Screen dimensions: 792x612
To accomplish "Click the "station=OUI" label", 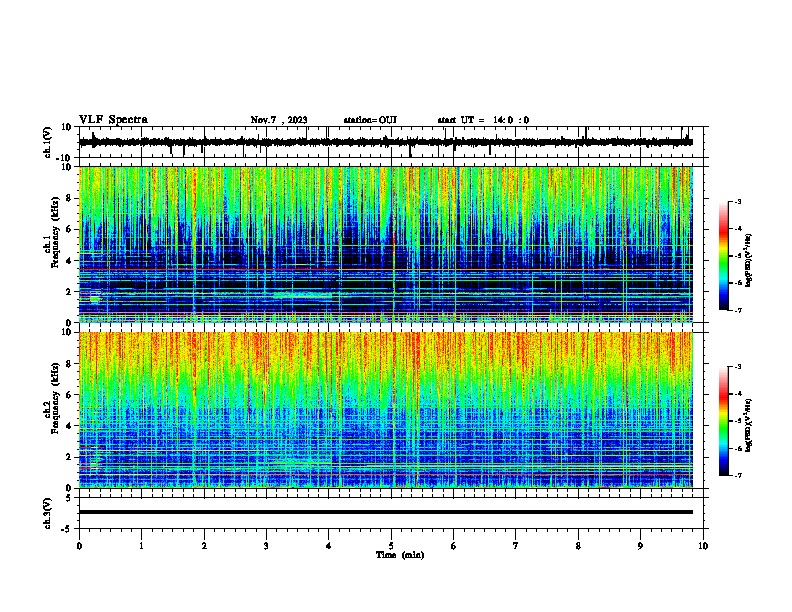I will pos(370,120).
